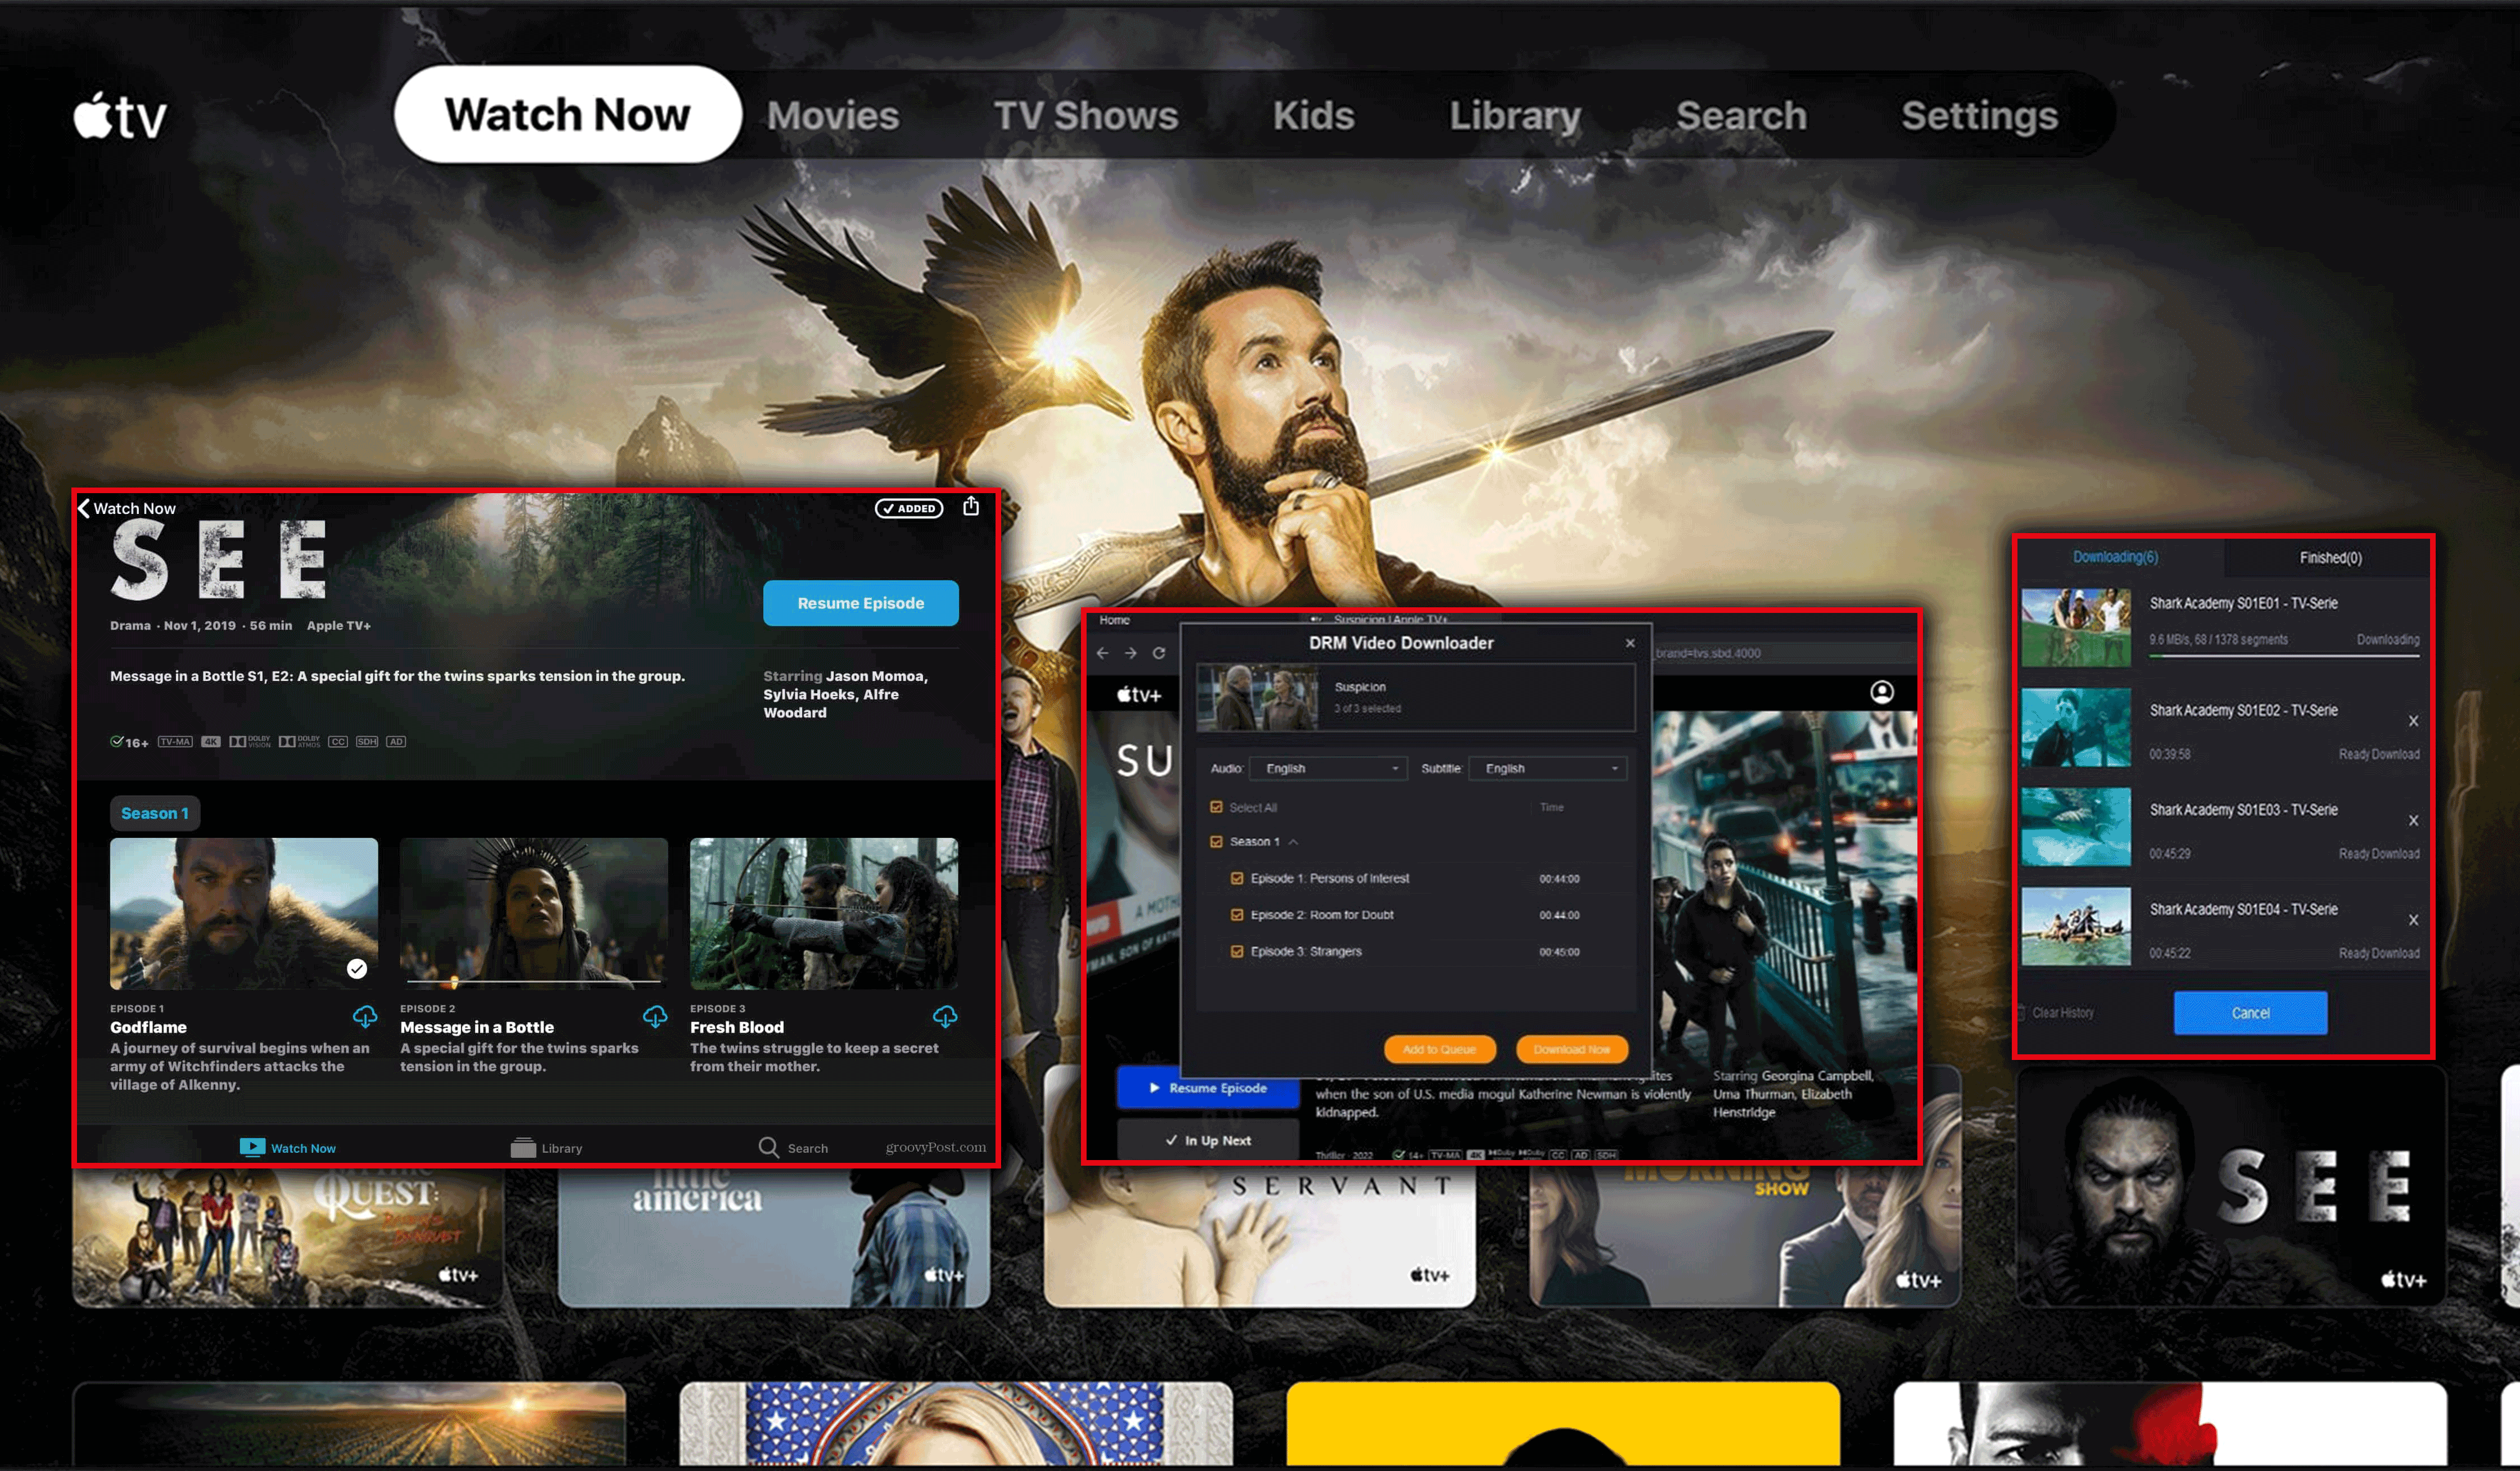The image size is (2520, 1471).
Task: Click the light-blue Resume Episode button for SEE
Action: tap(860, 603)
